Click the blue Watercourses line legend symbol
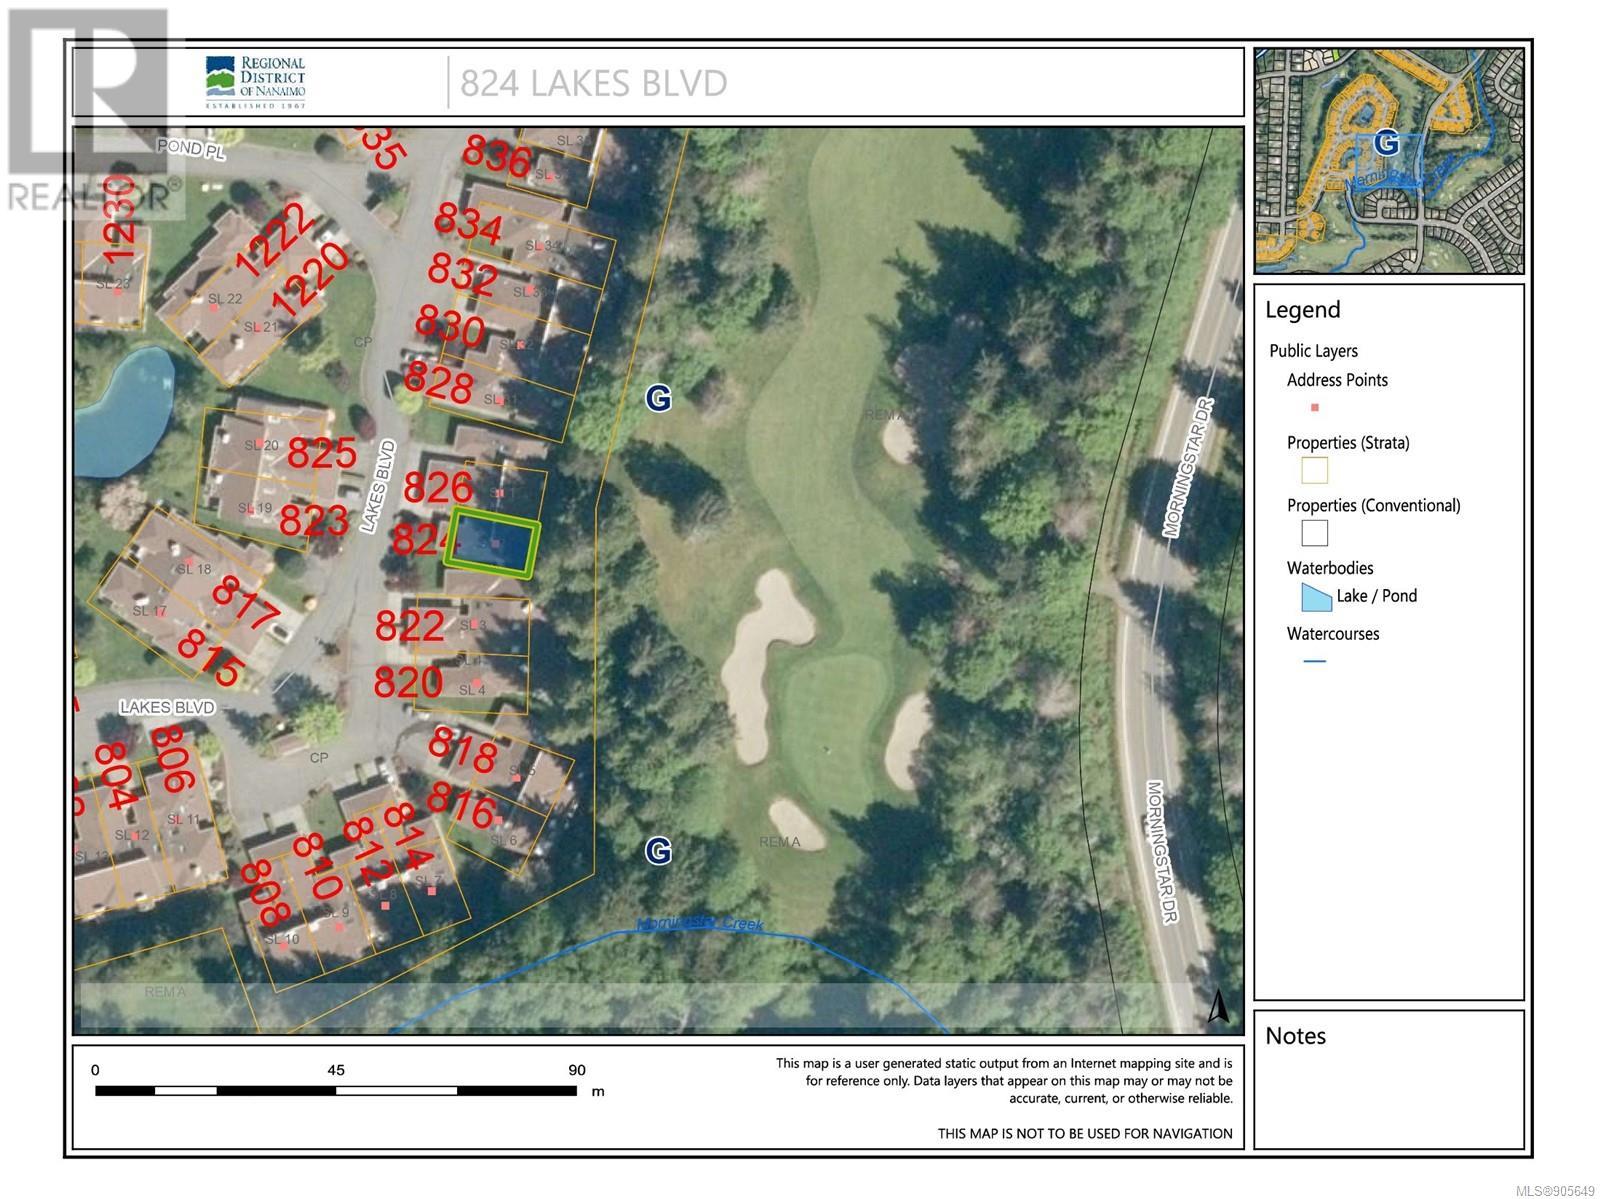The height and width of the screenshot is (1199, 1600). [1314, 661]
